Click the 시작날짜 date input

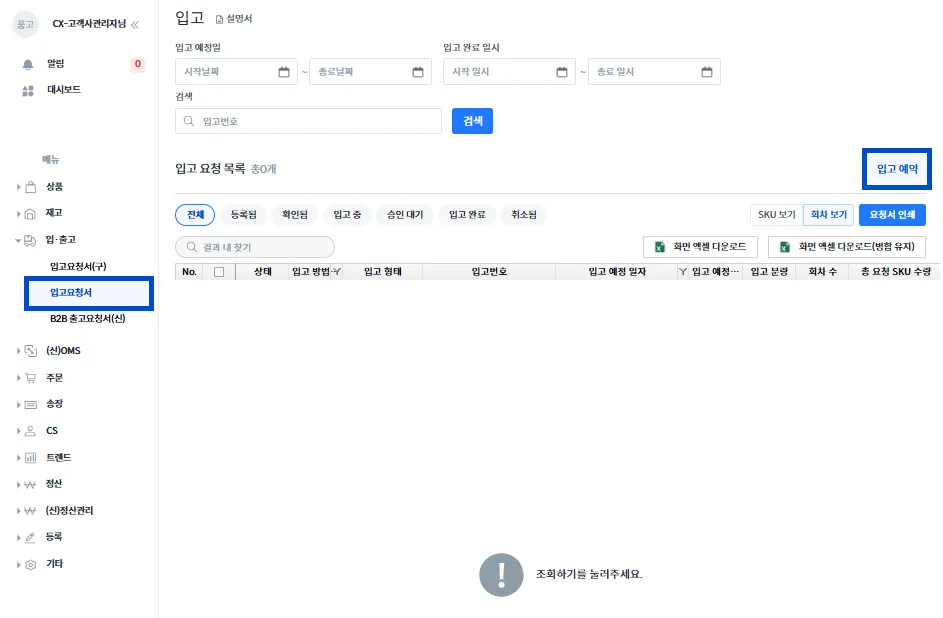pos(236,72)
